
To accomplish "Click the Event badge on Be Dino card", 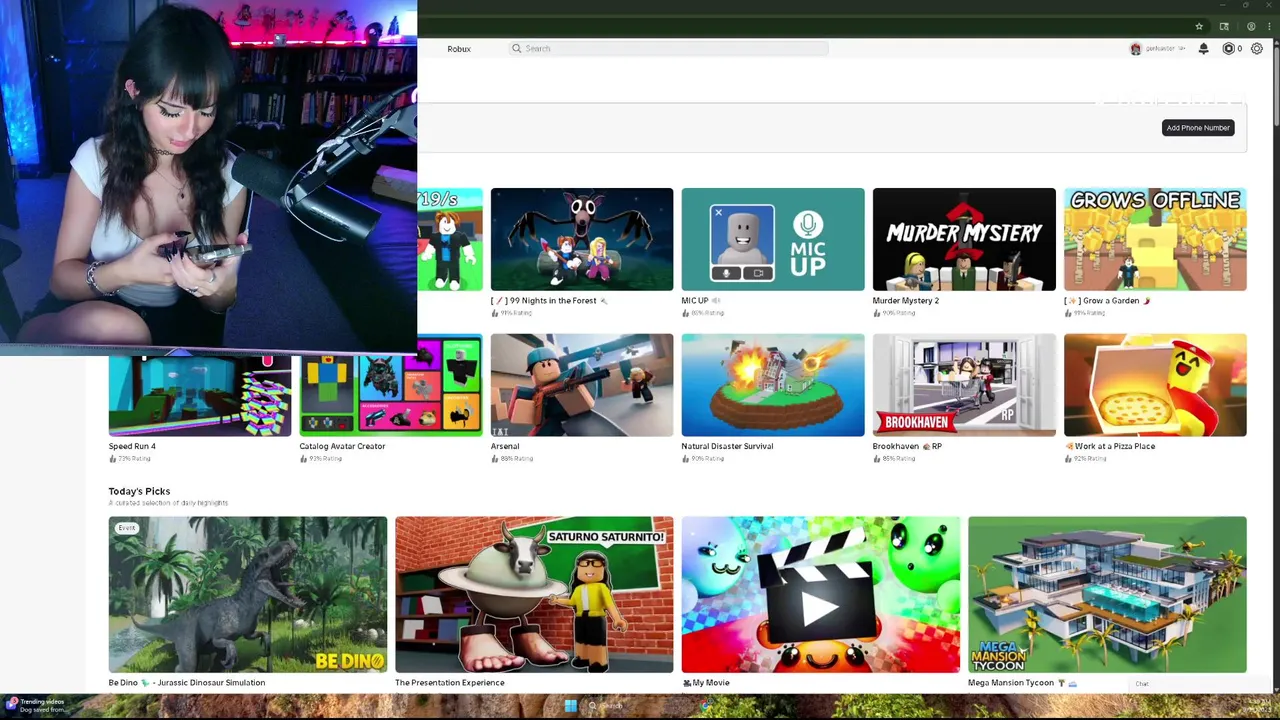I will [126, 528].
